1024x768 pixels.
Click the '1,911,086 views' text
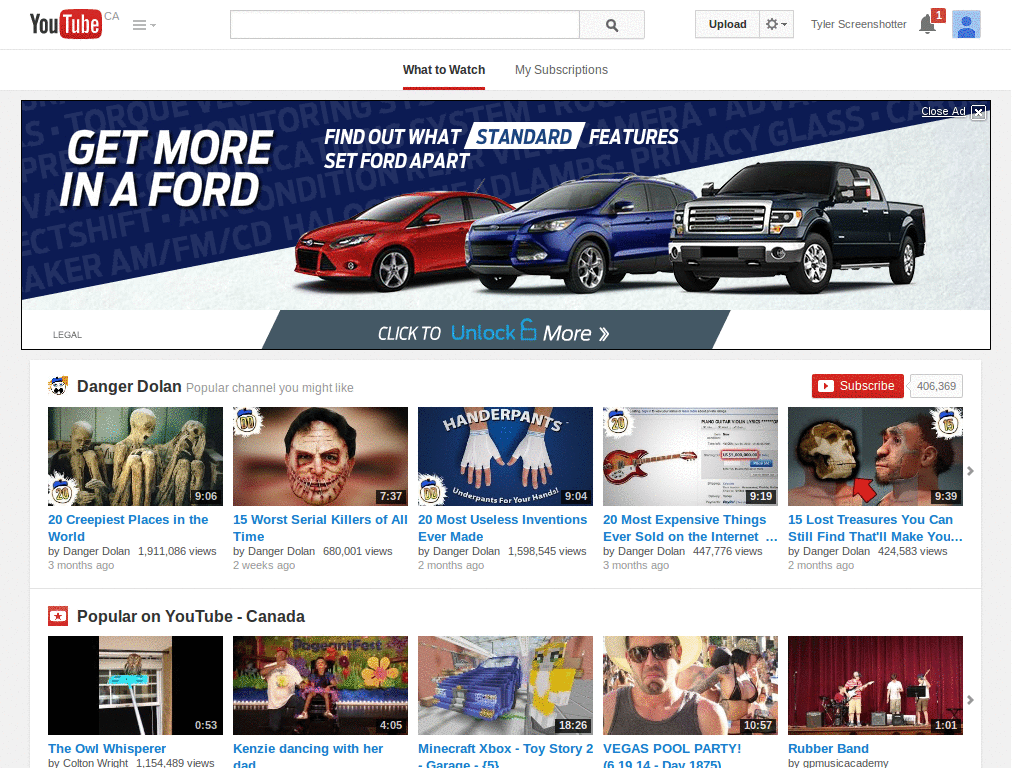tap(177, 551)
